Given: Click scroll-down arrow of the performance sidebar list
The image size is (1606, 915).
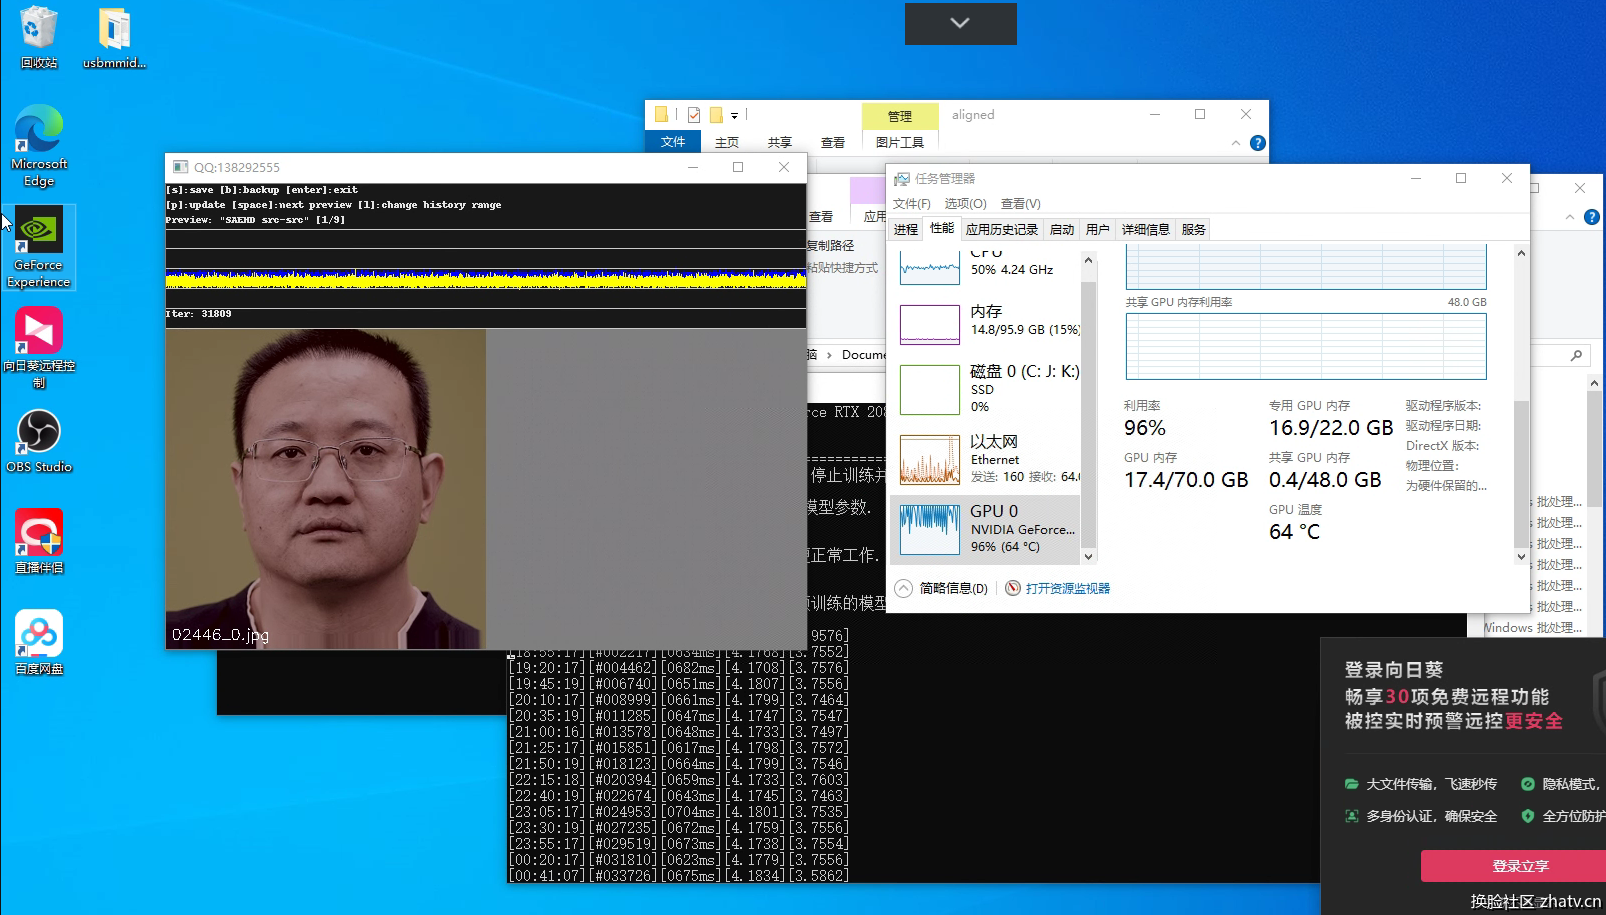Looking at the screenshot, I should click(x=1089, y=556).
